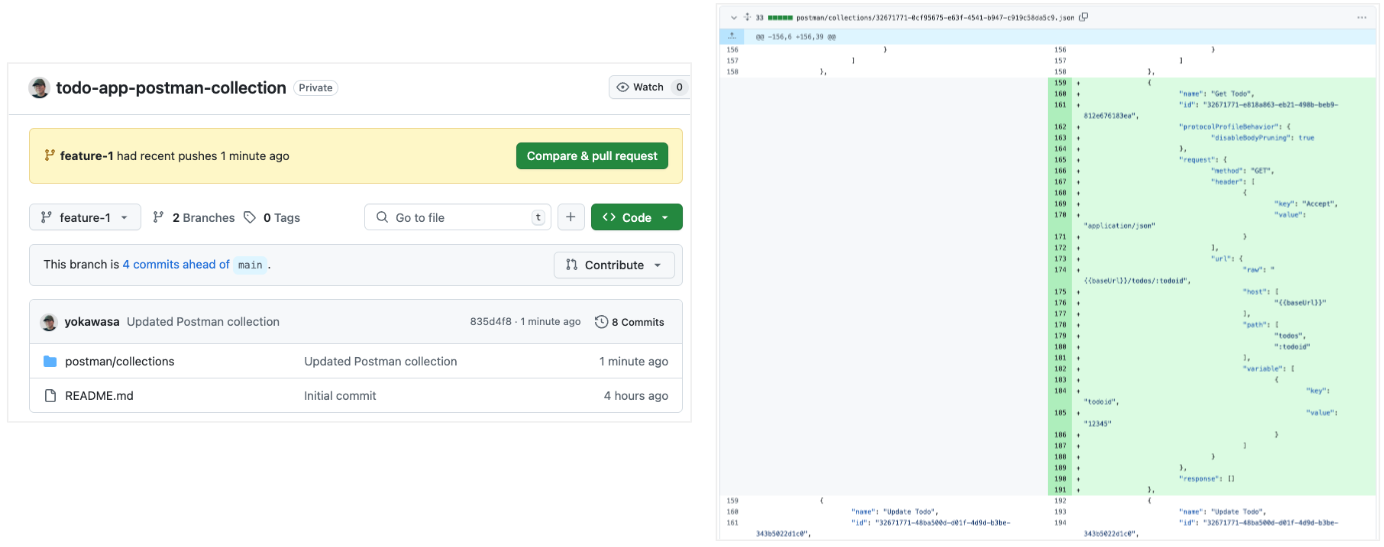Open the 8 Commits history link
1384x547 pixels.
(x=629, y=322)
